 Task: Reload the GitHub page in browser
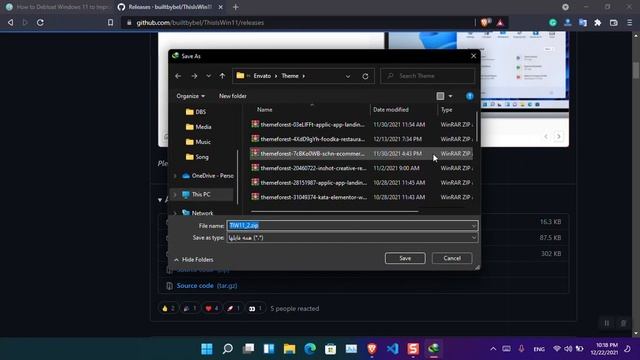[x=40, y=22]
